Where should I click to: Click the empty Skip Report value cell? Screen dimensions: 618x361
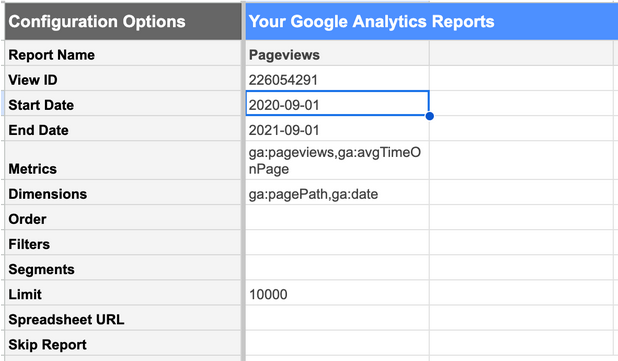(x=337, y=343)
